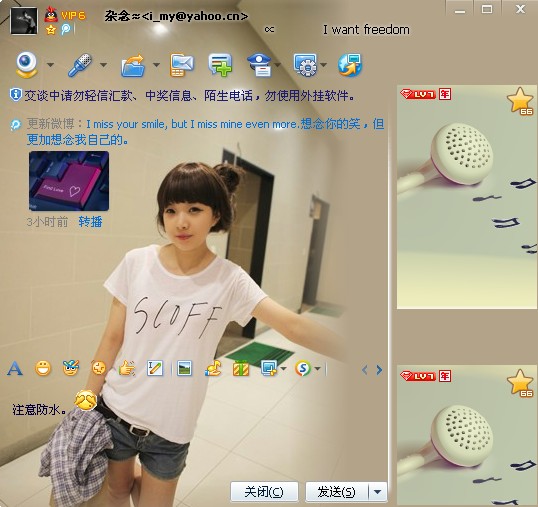Click contact name 杂念≈<i_my@yahoo.cn>
Screen dimensions: 538x507
[176, 16]
